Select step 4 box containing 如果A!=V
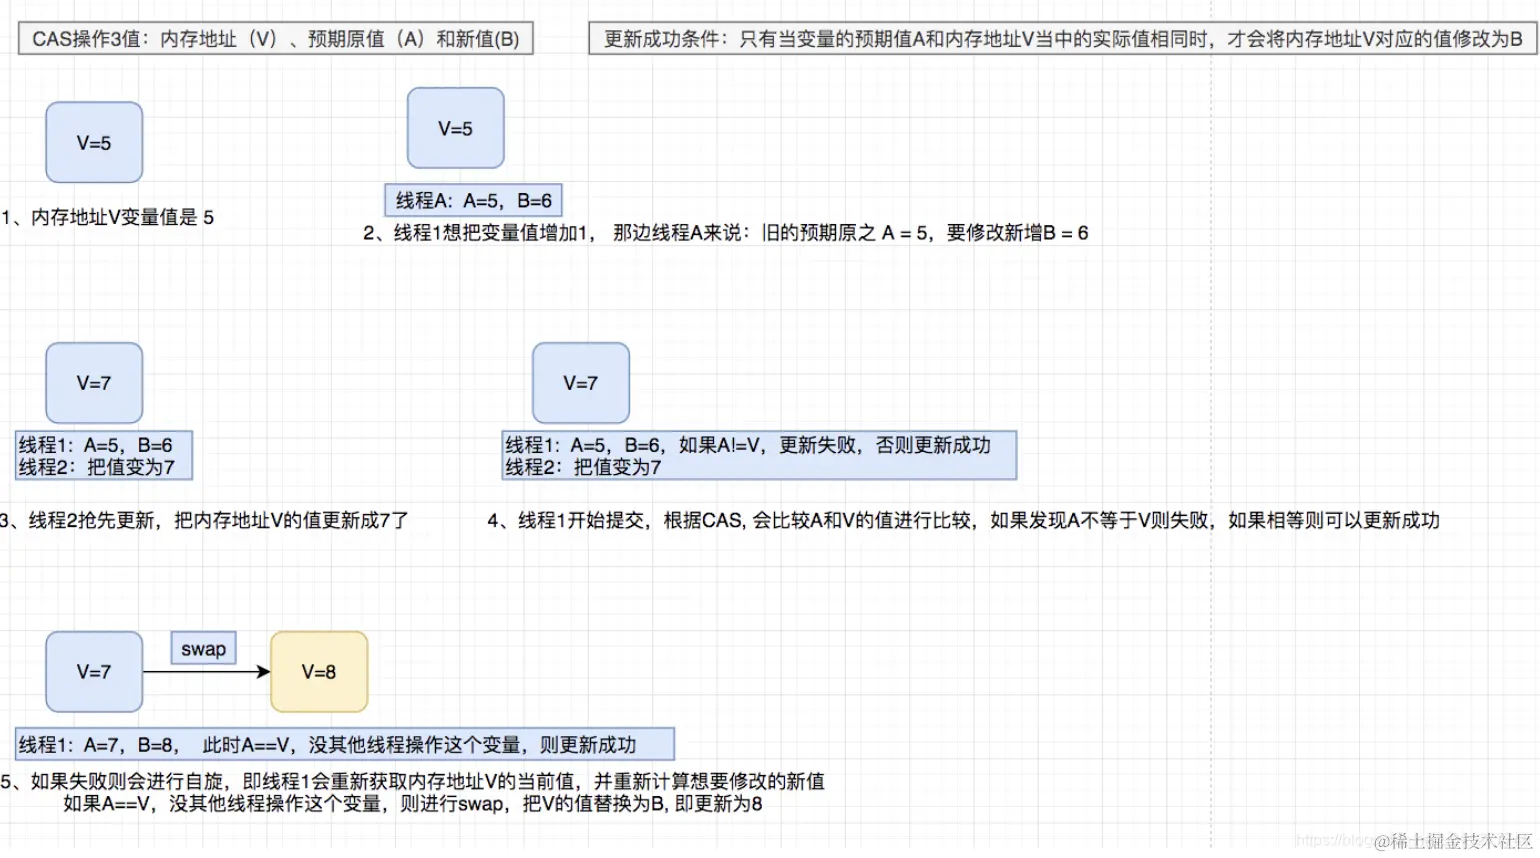 pos(759,456)
